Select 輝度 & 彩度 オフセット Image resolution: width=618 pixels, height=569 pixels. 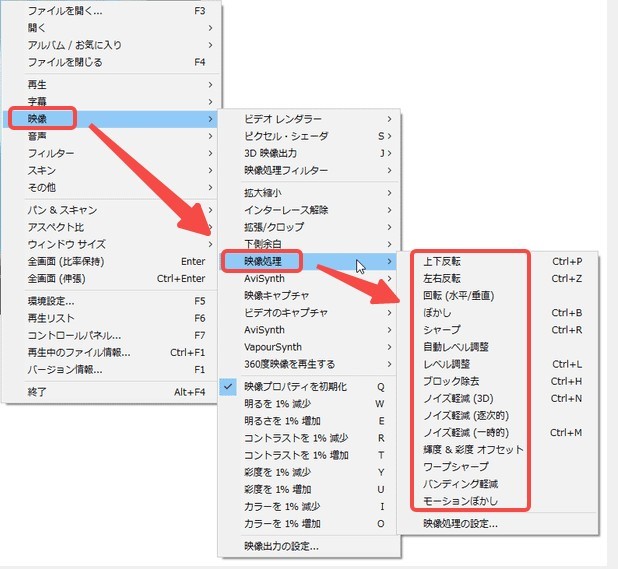click(498, 450)
